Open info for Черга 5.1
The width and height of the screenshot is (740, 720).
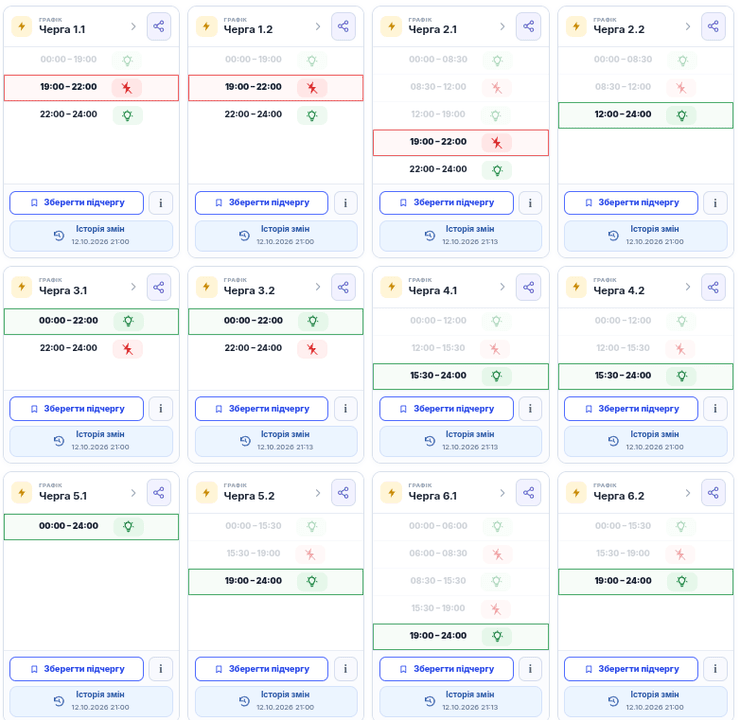160,669
